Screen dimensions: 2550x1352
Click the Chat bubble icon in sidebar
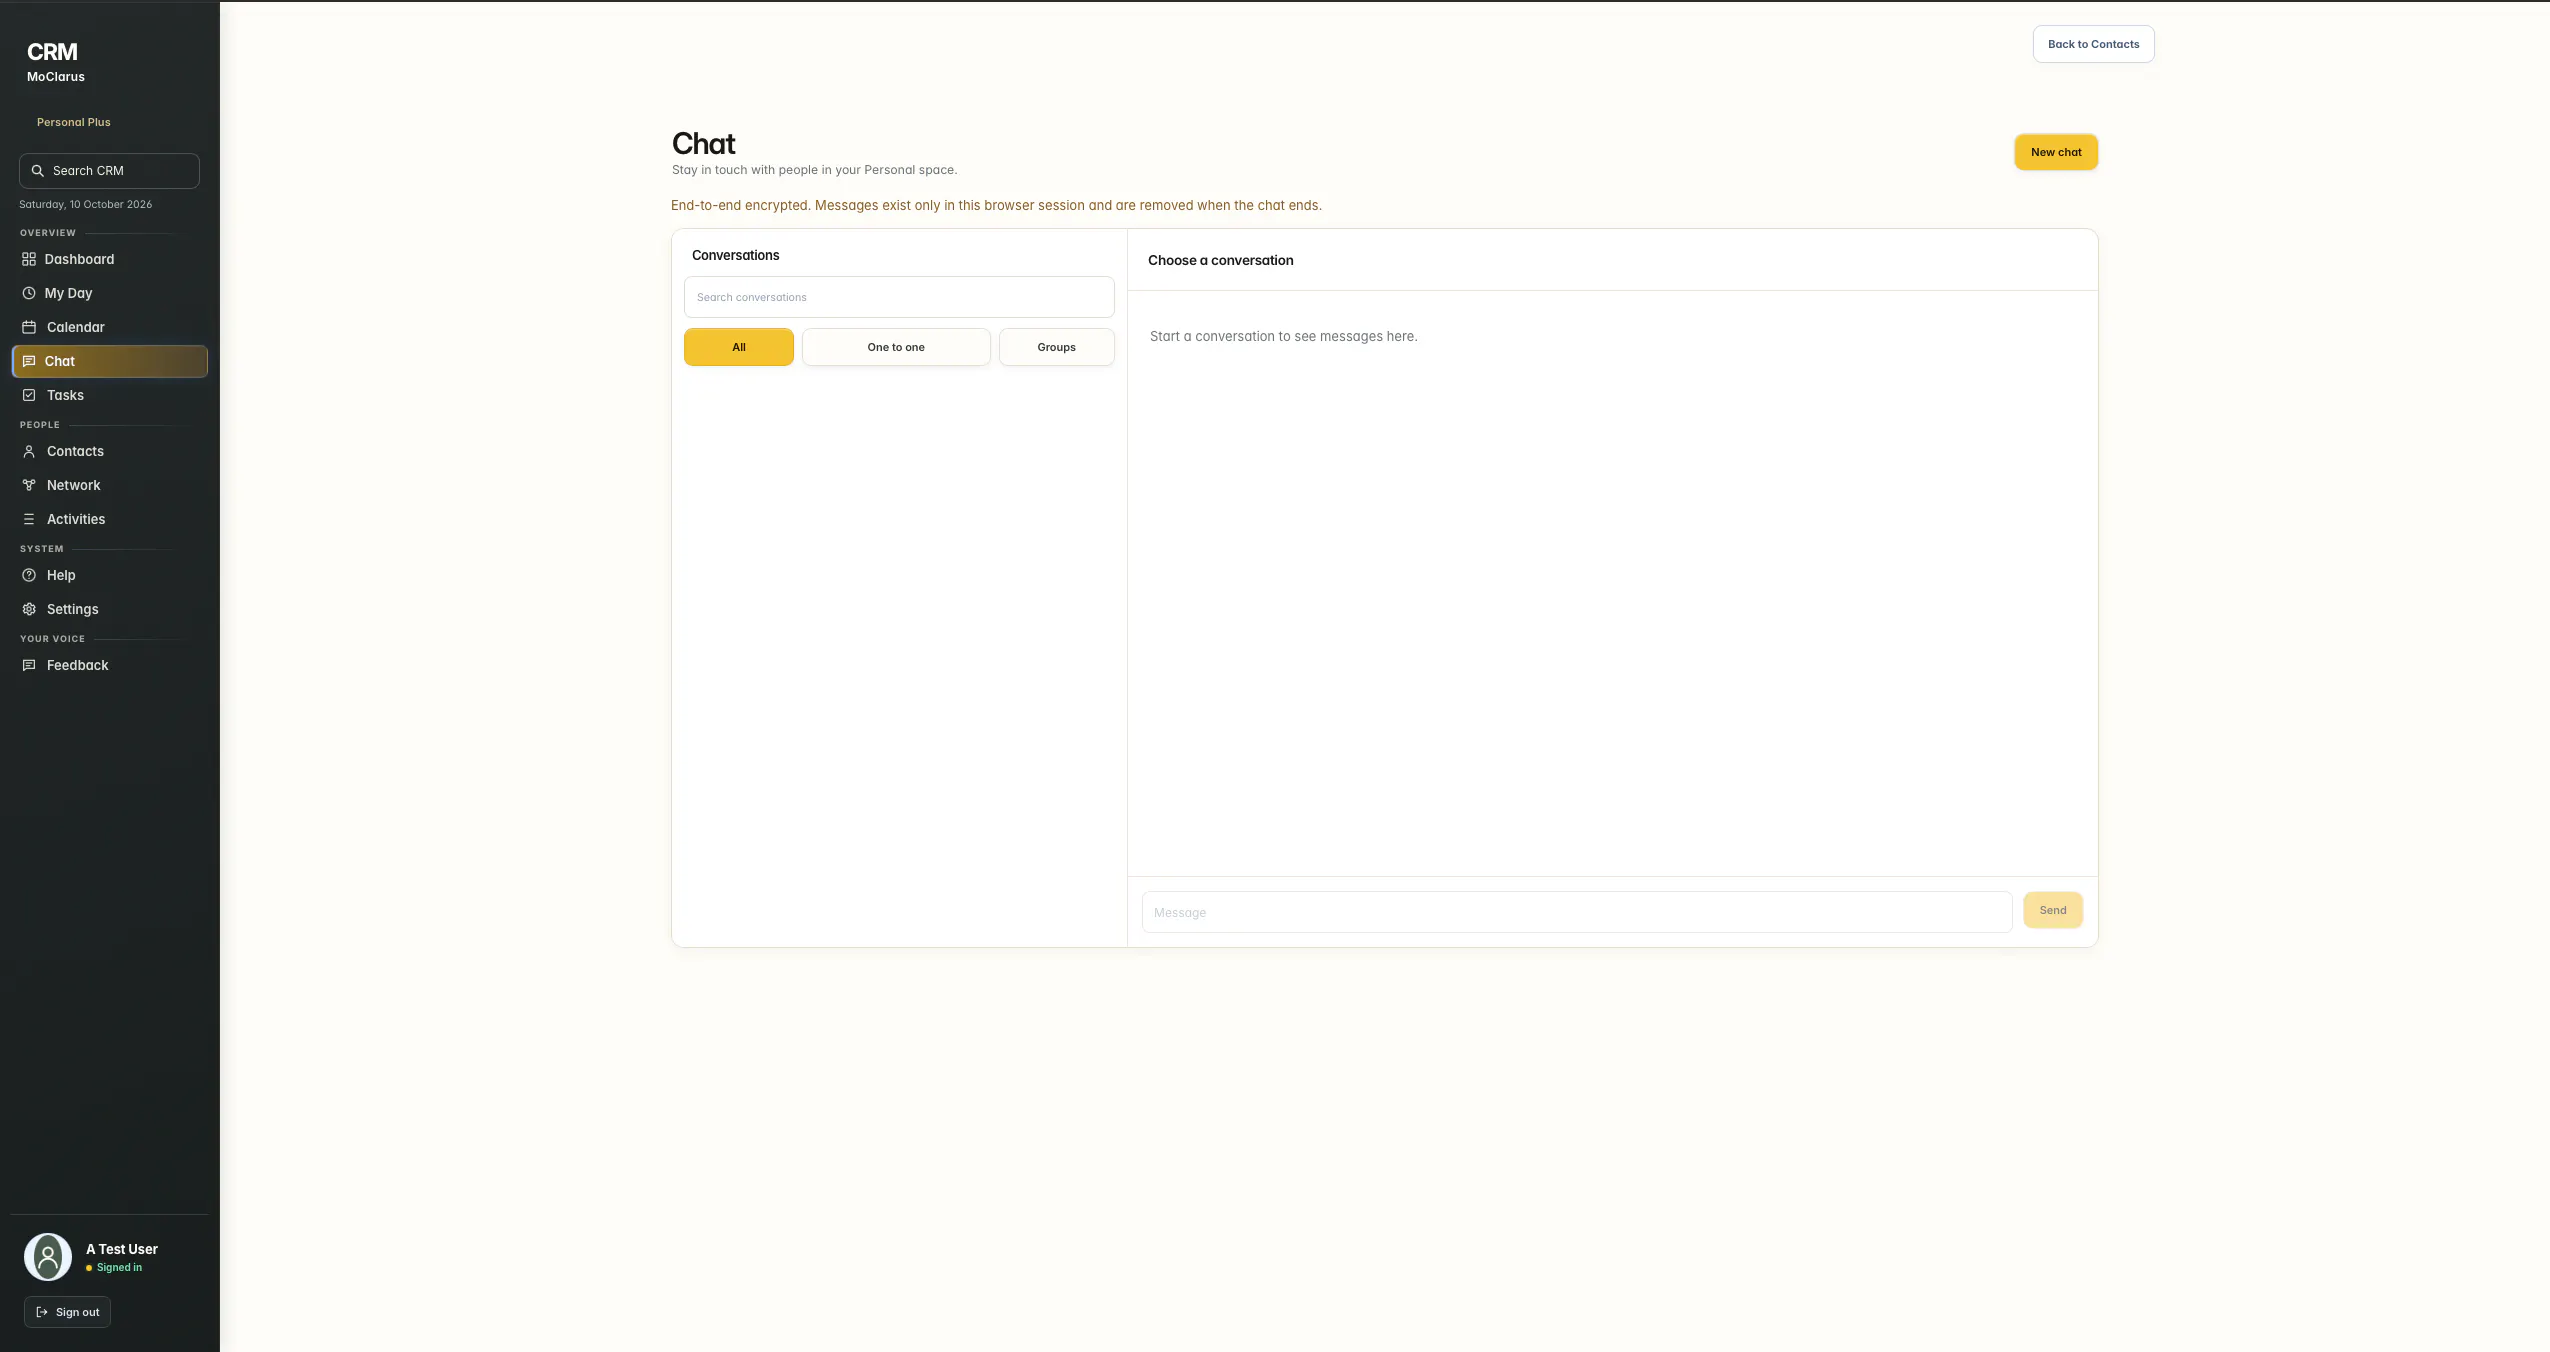(29, 361)
